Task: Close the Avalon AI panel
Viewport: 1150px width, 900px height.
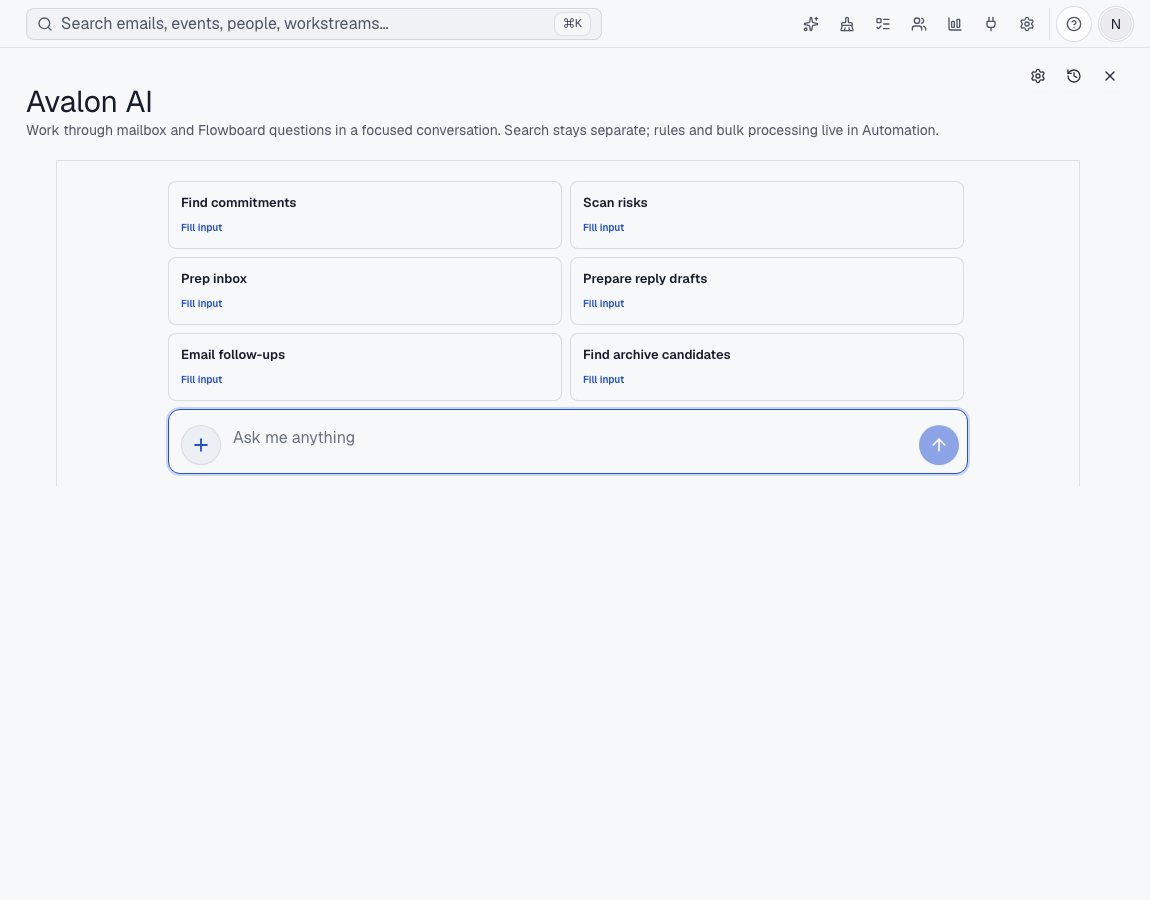Action: (1110, 76)
